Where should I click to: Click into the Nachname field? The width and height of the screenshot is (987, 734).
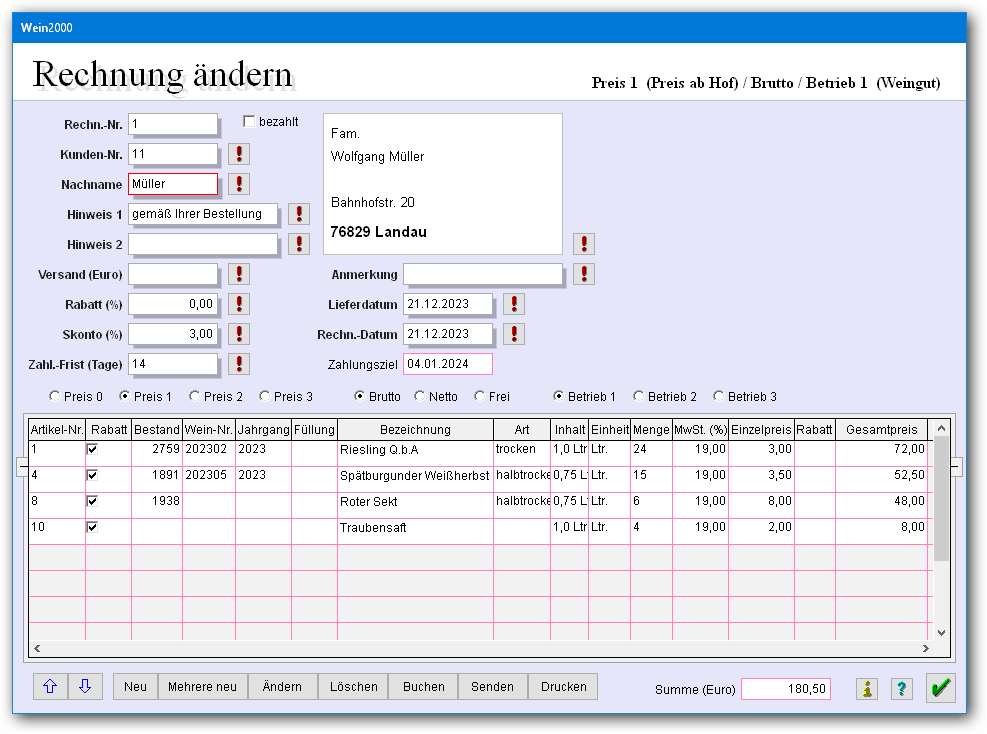point(173,184)
